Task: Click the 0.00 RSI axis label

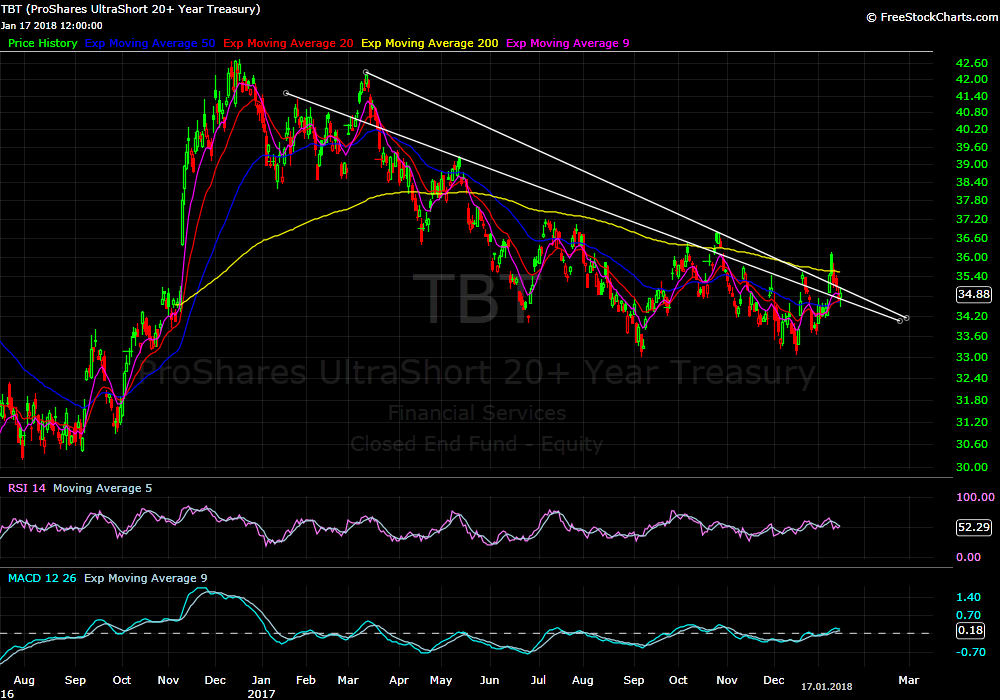Action: [968, 557]
